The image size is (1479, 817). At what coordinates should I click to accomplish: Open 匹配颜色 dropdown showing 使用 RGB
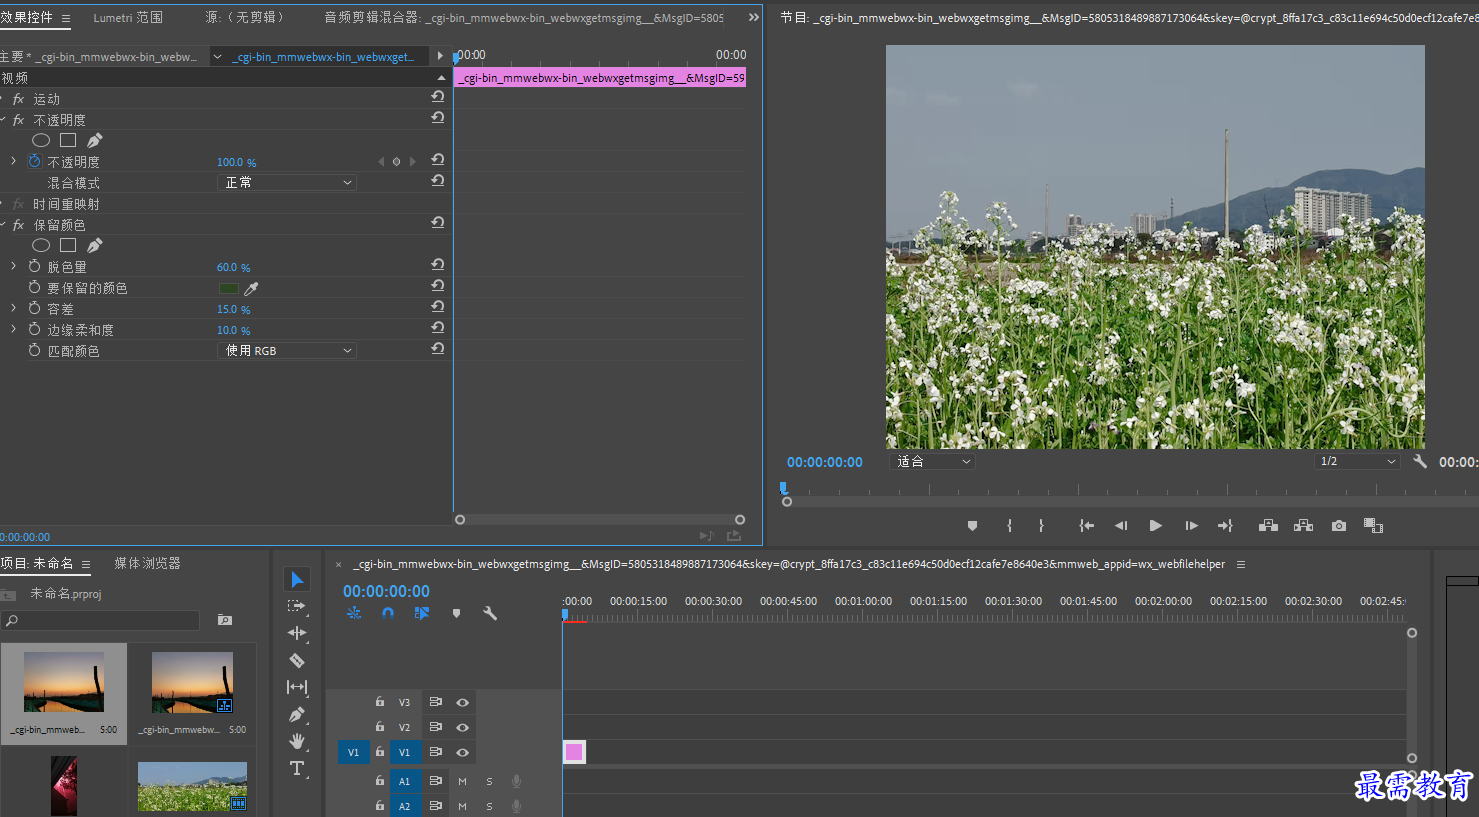click(x=287, y=350)
